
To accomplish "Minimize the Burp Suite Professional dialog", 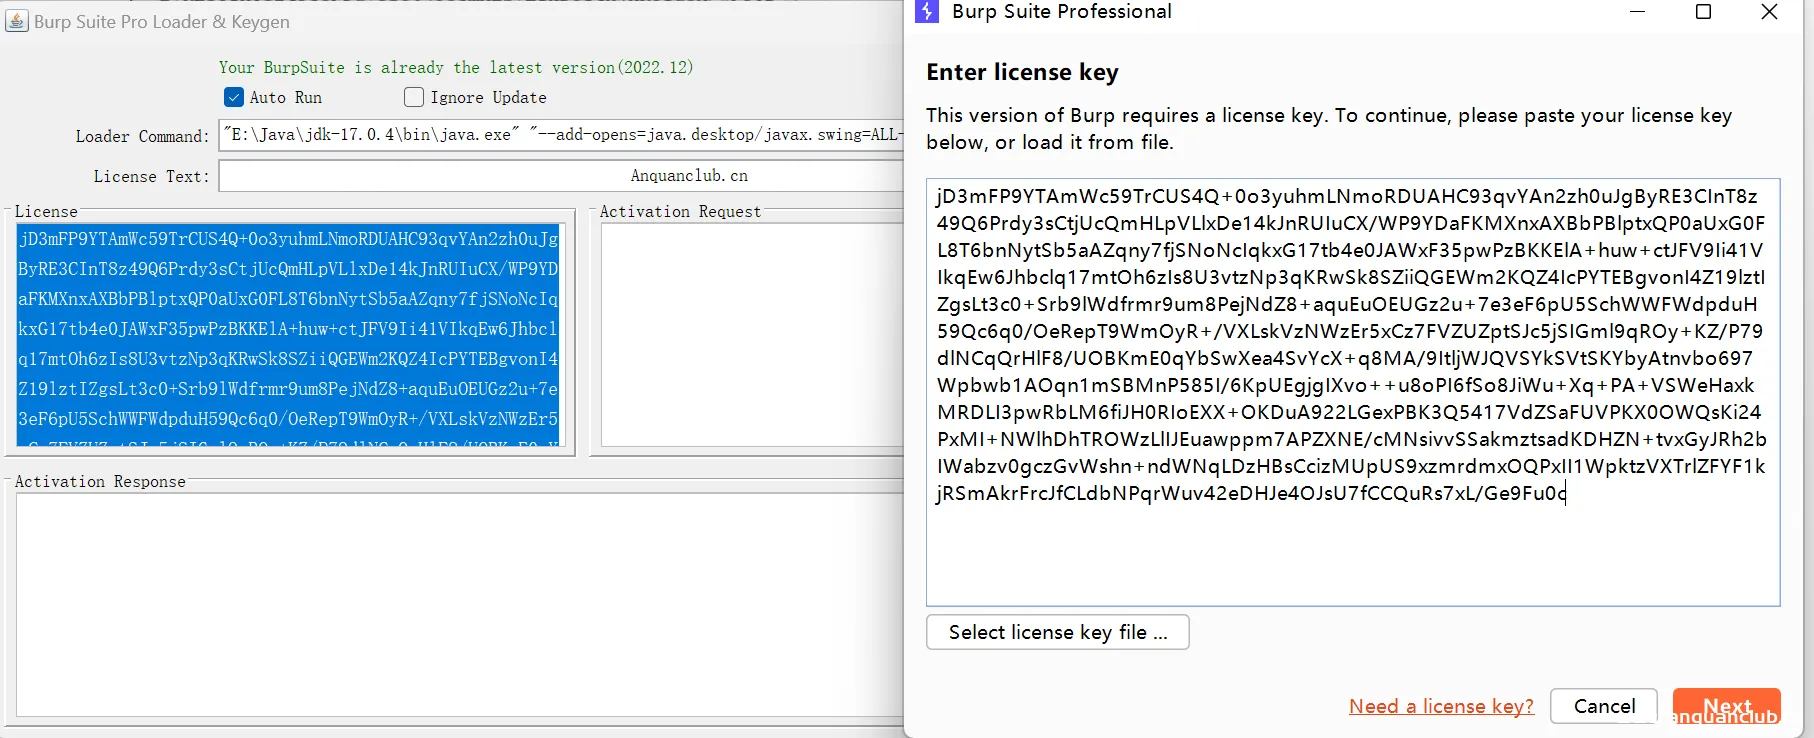I will [1637, 12].
